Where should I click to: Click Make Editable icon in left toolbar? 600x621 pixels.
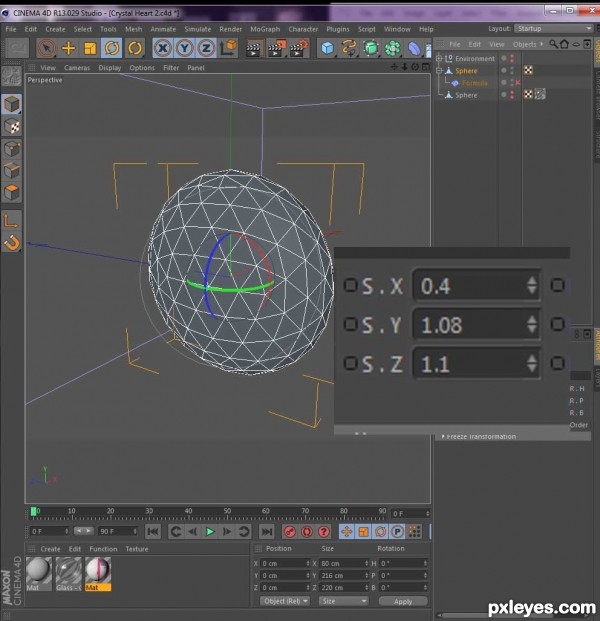11,76
